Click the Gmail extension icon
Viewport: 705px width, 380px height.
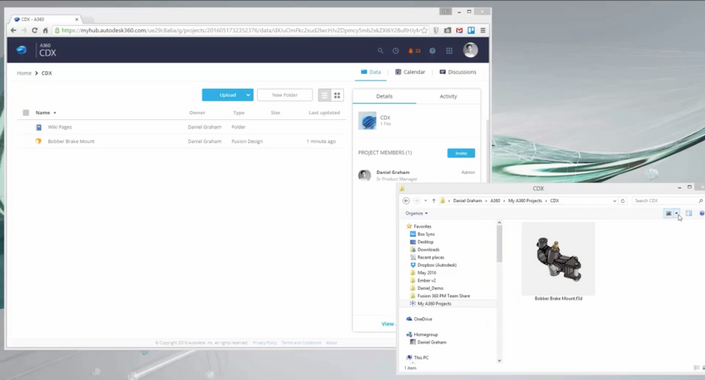pos(459,30)
